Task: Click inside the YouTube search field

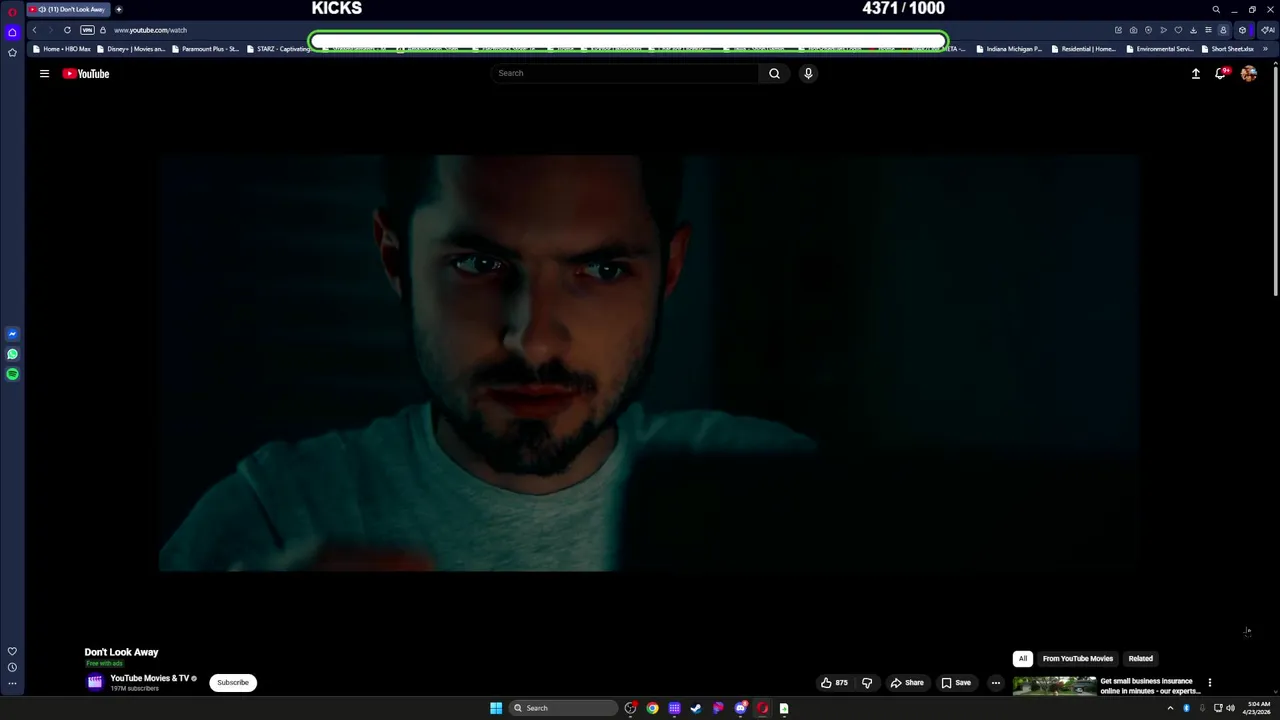Action: 625,73
